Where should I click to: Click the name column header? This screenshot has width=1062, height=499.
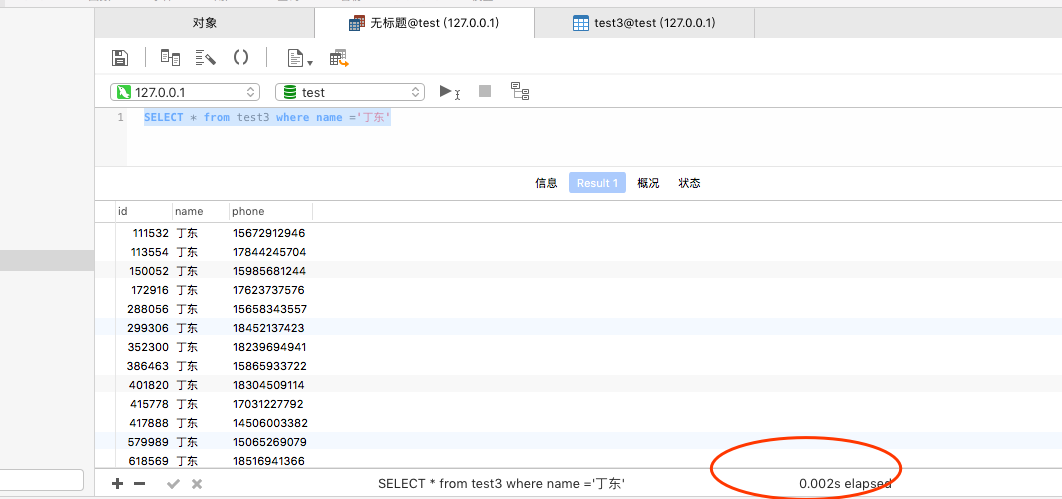[x=200, y=211]
